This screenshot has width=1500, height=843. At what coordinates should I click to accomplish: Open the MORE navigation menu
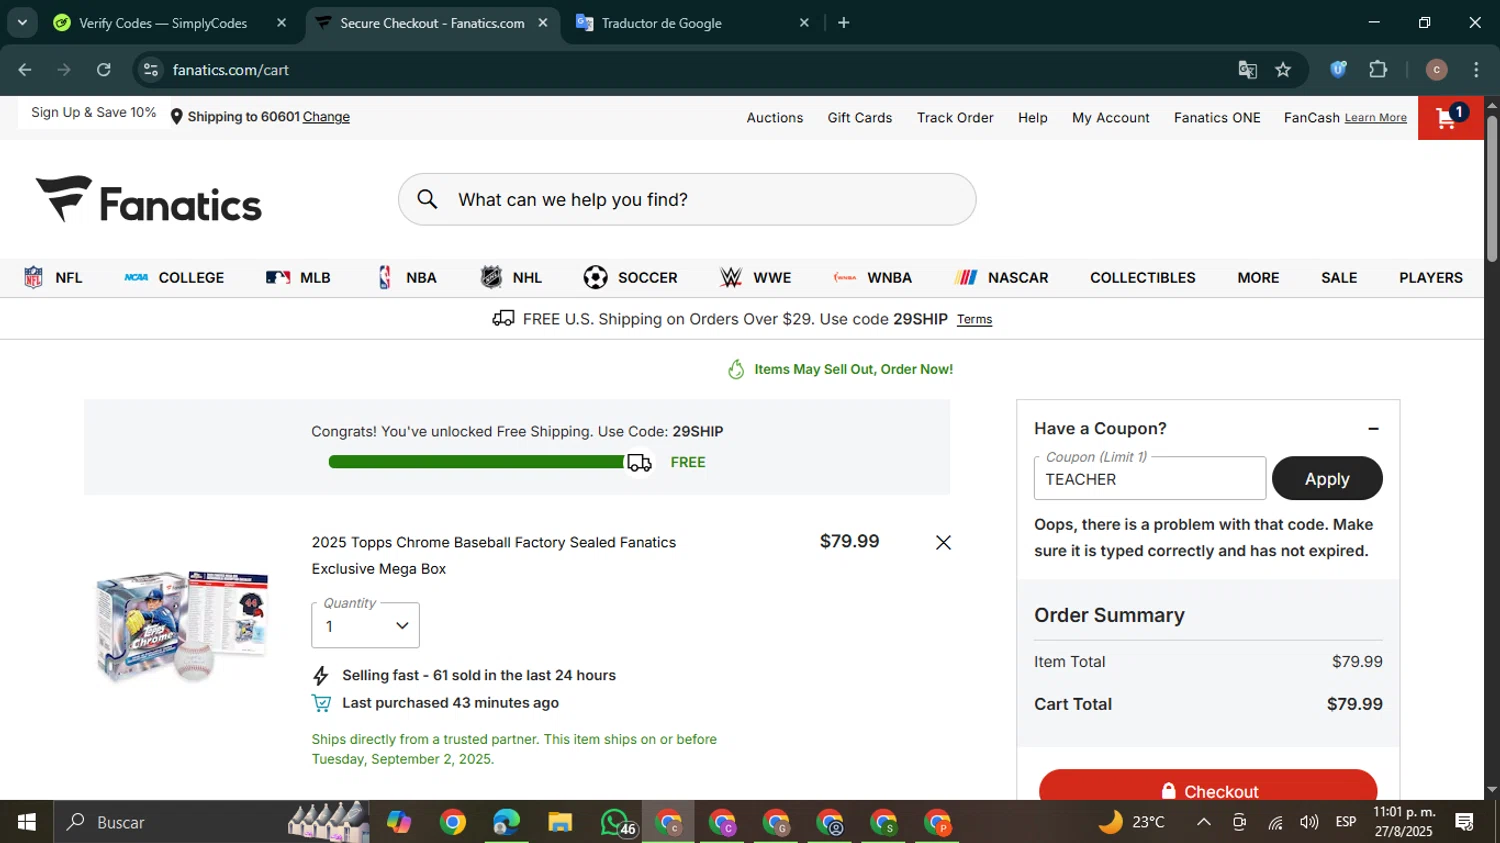coord(1258,278)
